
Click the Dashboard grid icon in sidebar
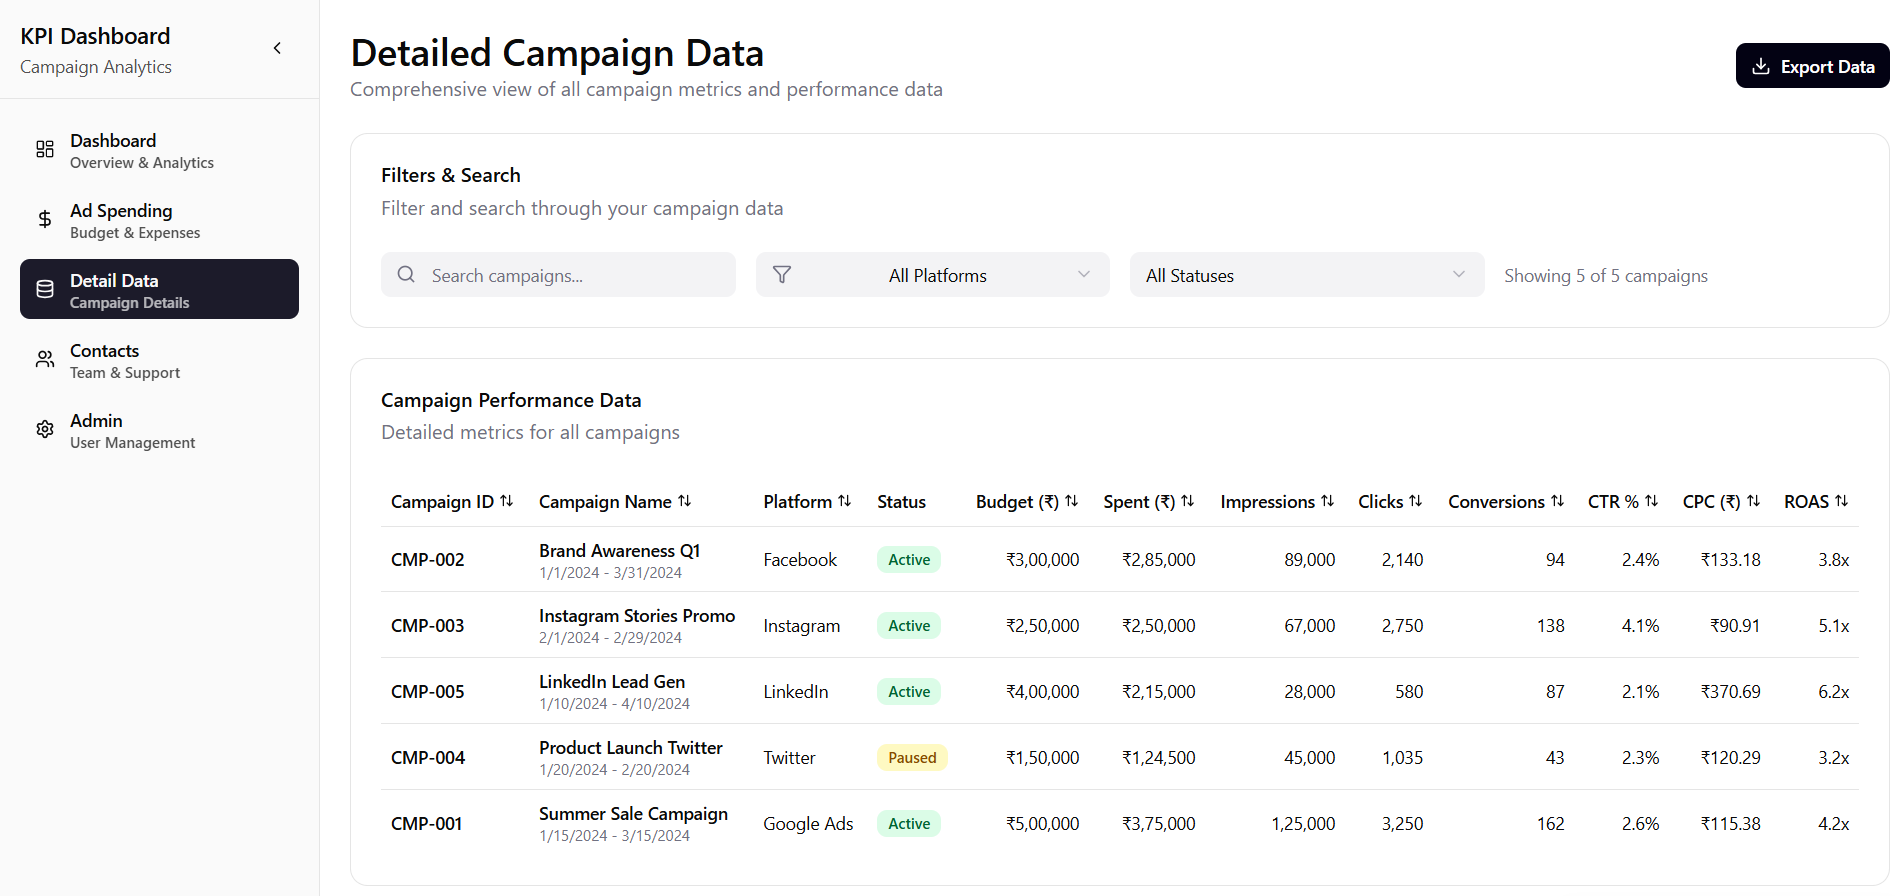coord(45,149)
